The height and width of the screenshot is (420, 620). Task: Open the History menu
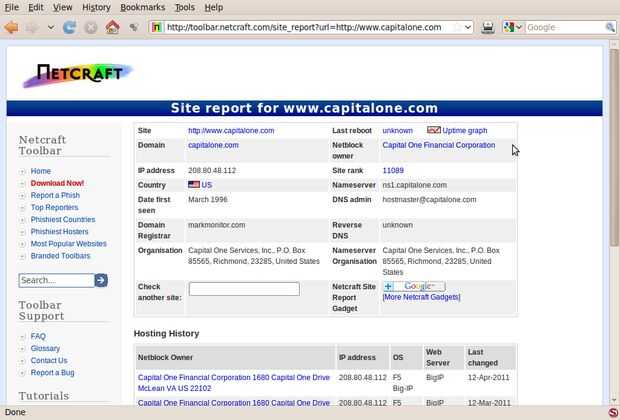click(96, 7)
